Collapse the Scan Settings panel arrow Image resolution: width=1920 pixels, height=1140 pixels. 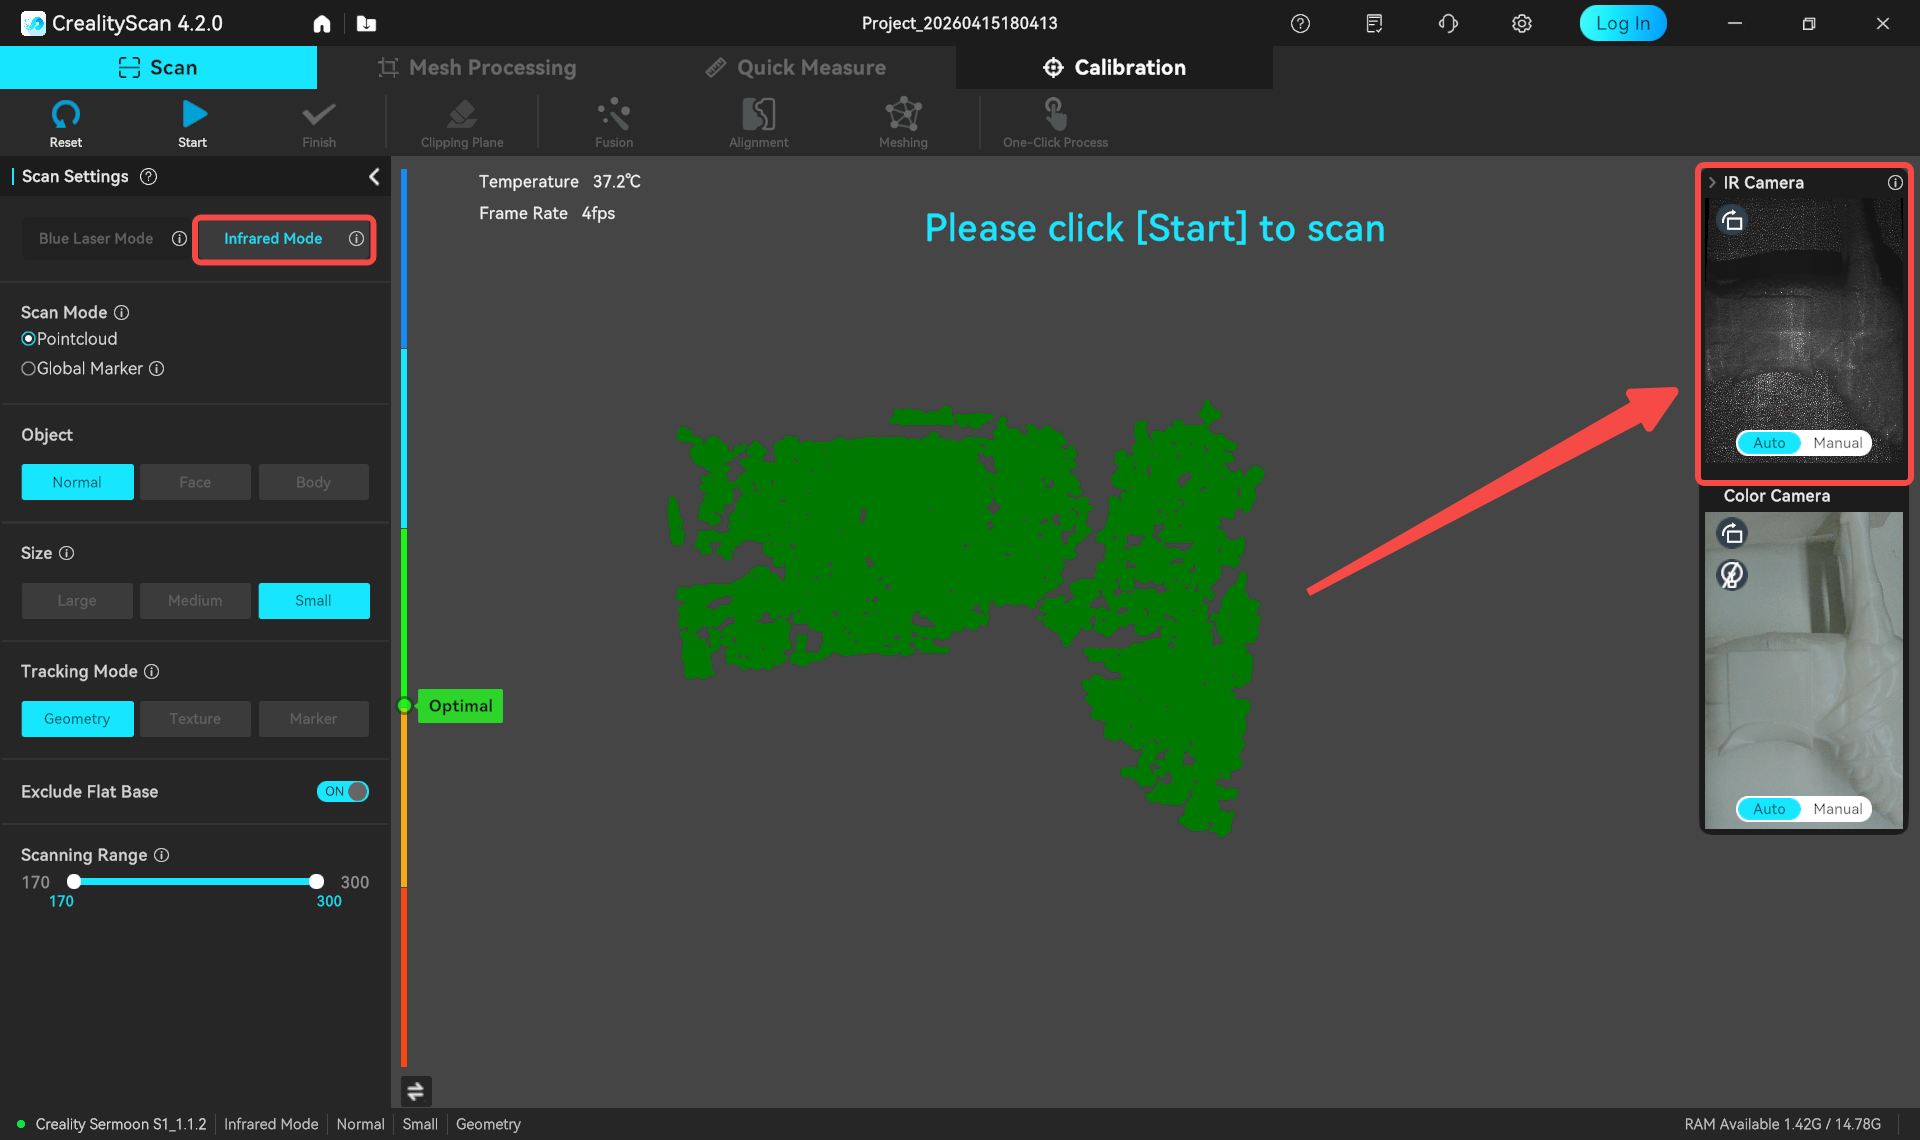373,177
